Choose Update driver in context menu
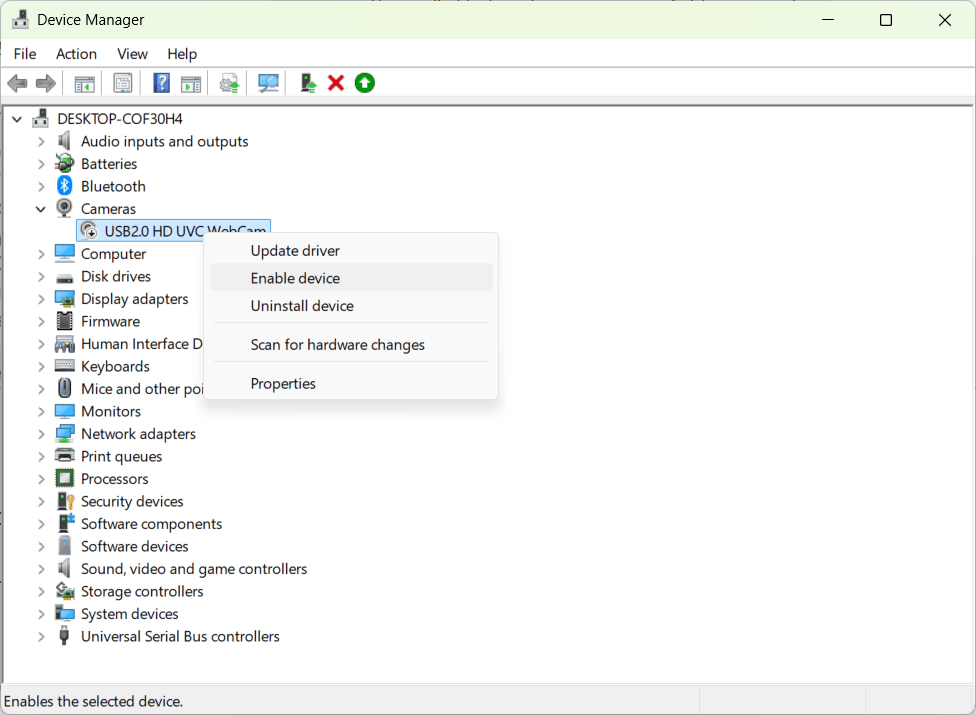The width and height of the screenshot is (976, 715). (351, 251)
